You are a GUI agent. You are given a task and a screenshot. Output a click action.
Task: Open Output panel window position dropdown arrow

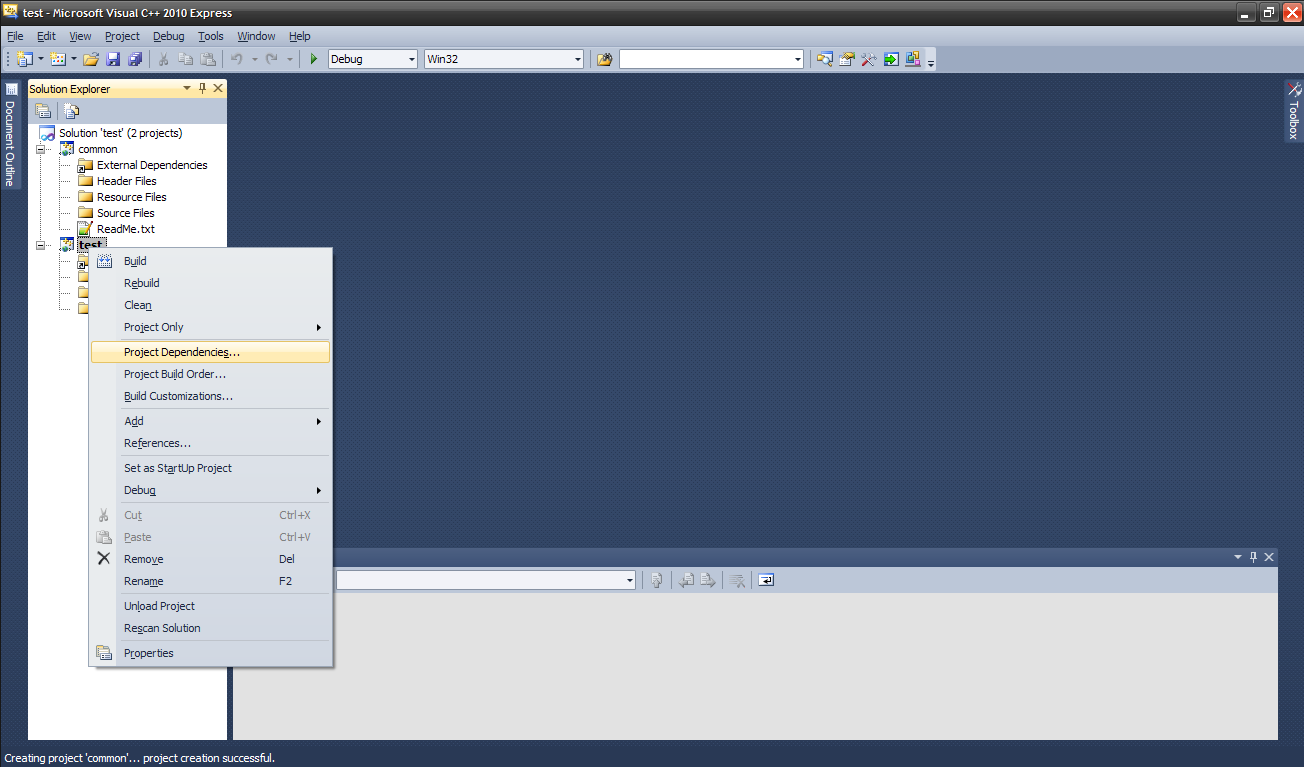tap(1237, 557)
